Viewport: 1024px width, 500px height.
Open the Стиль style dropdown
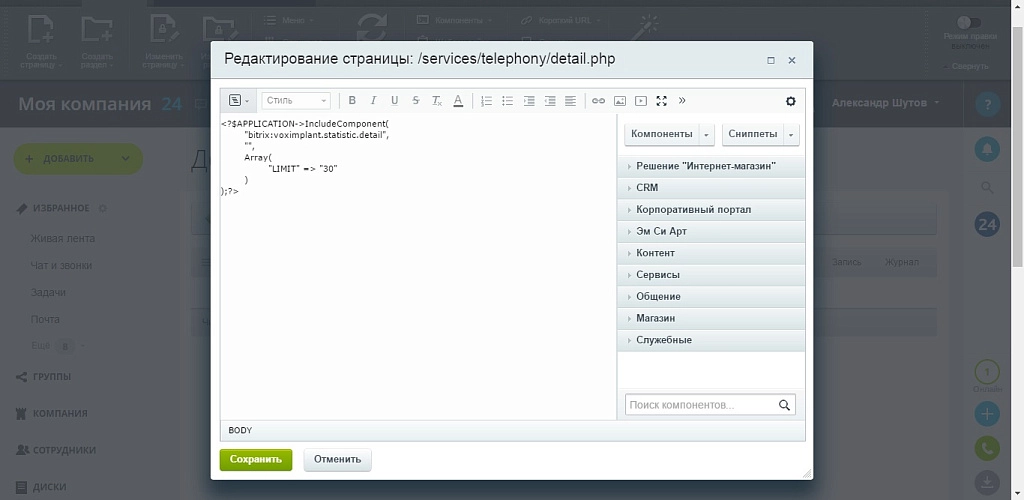point(296,101)
